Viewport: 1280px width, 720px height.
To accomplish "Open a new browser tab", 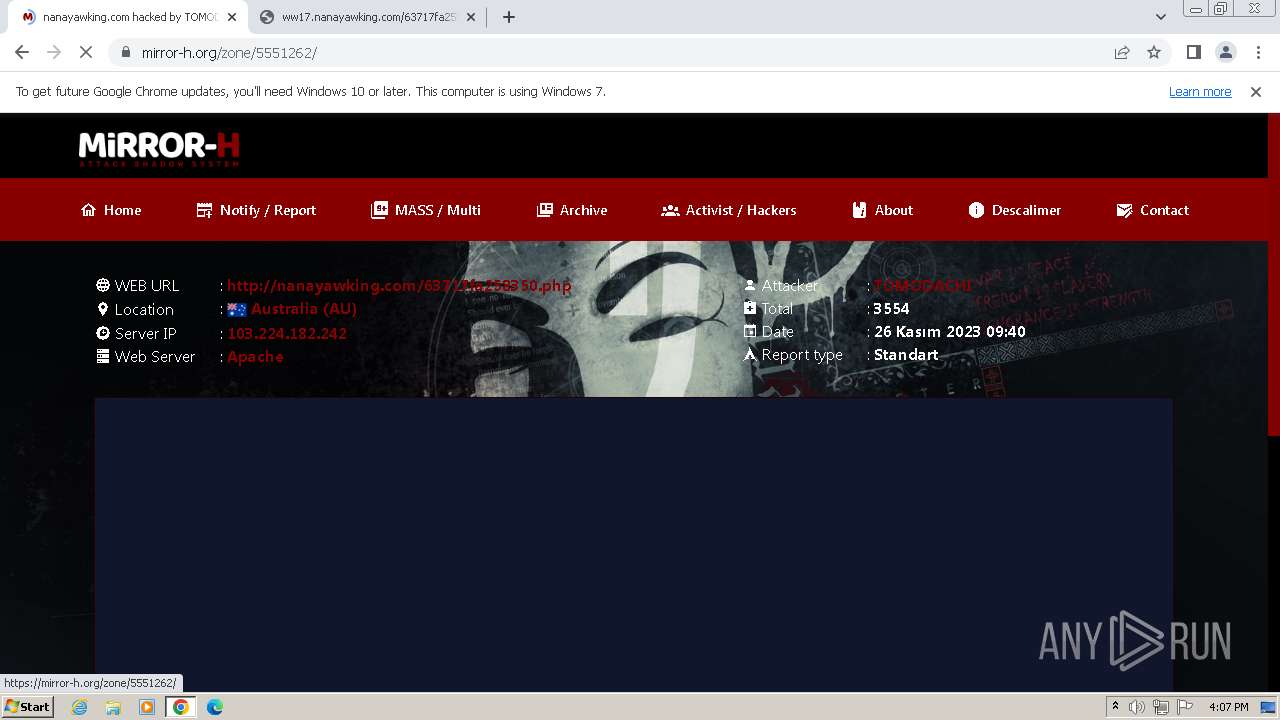I will tap(509, 17).
